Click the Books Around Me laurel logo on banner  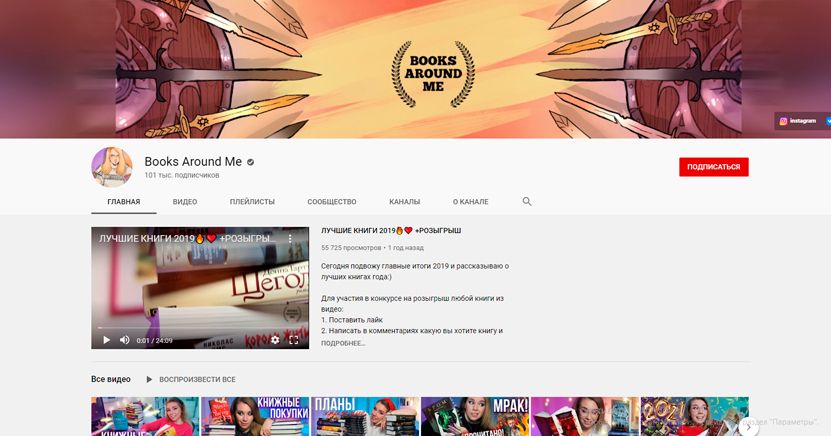click(x=433, y=74)
